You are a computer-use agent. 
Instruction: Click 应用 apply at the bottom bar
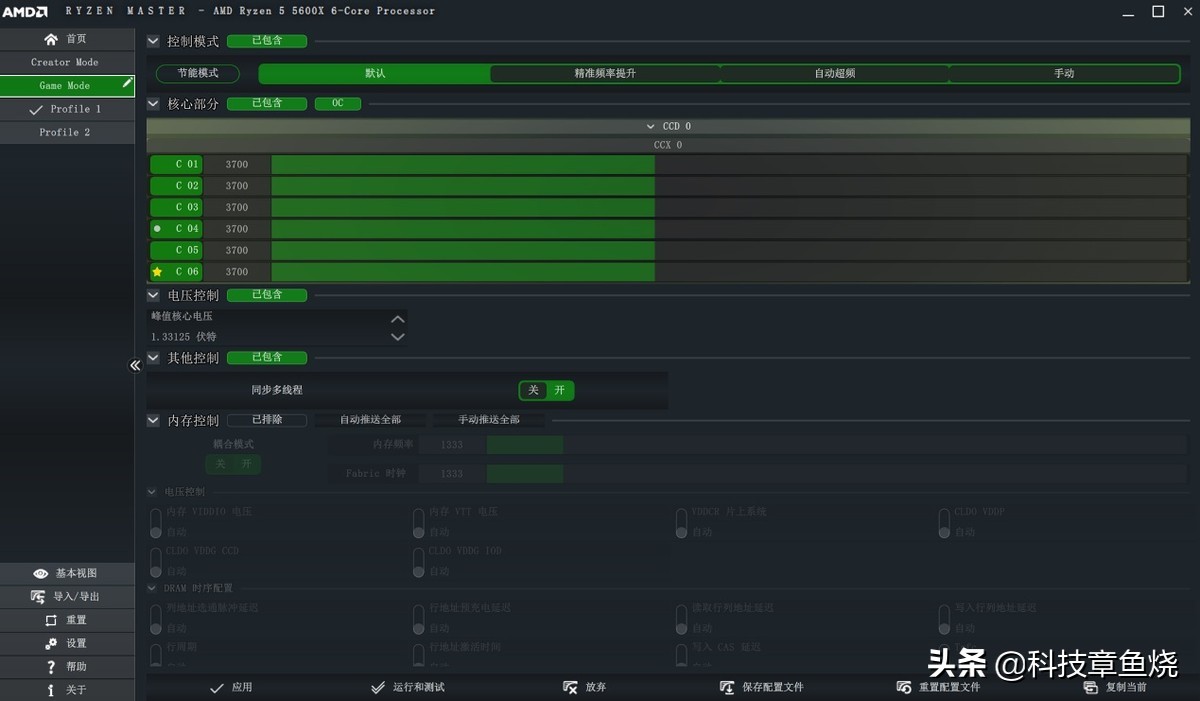pyautogui.click(x=231, y=687)
